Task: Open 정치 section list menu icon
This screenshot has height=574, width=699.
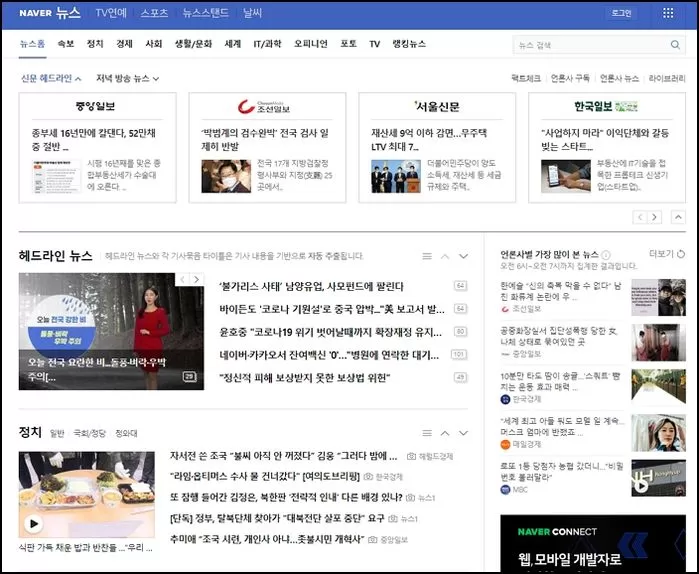Action: tap(427, 433)
